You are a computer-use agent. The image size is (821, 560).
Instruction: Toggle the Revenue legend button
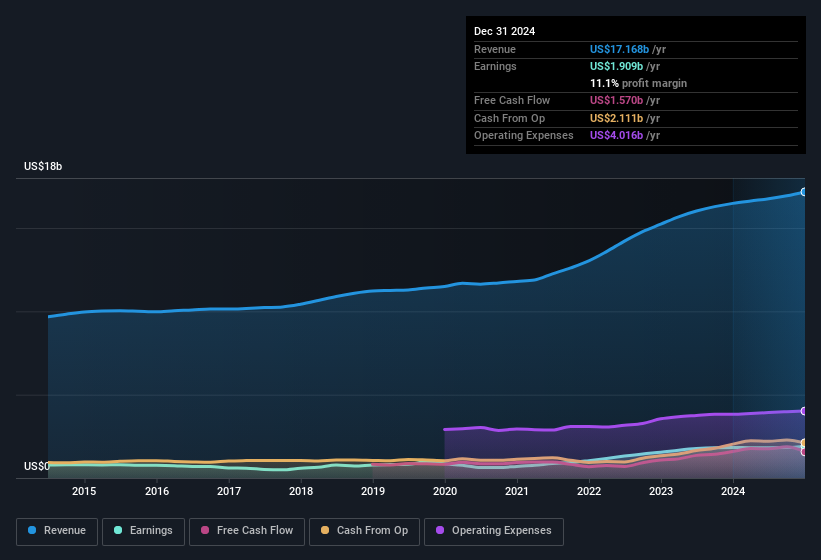click(57, 531)
